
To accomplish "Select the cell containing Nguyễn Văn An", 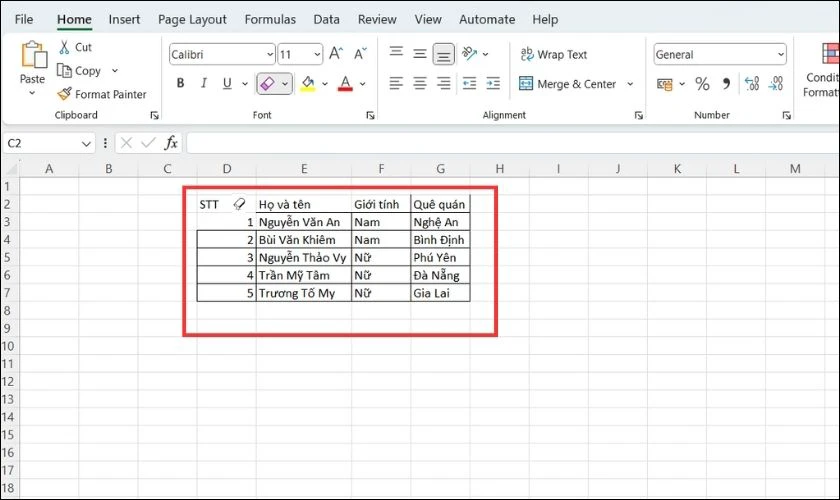I will coord(304,222).
